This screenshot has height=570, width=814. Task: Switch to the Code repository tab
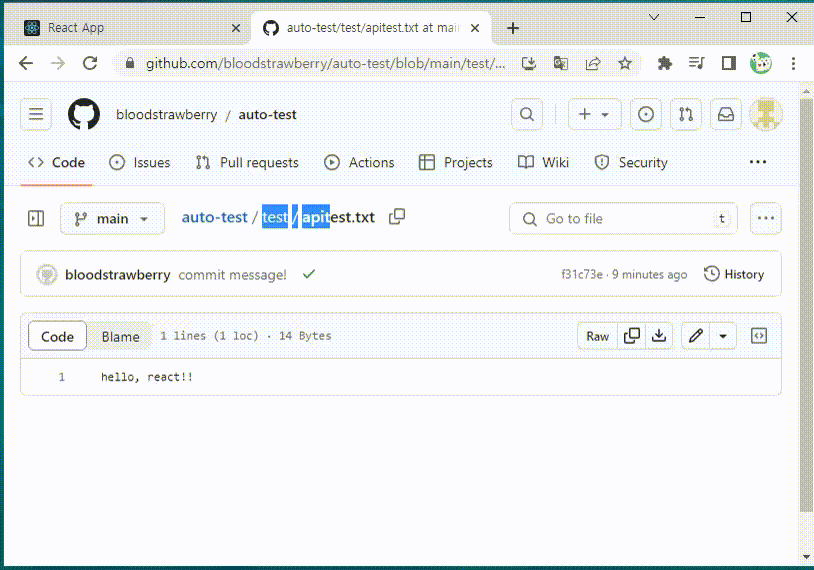pos(56,162)
